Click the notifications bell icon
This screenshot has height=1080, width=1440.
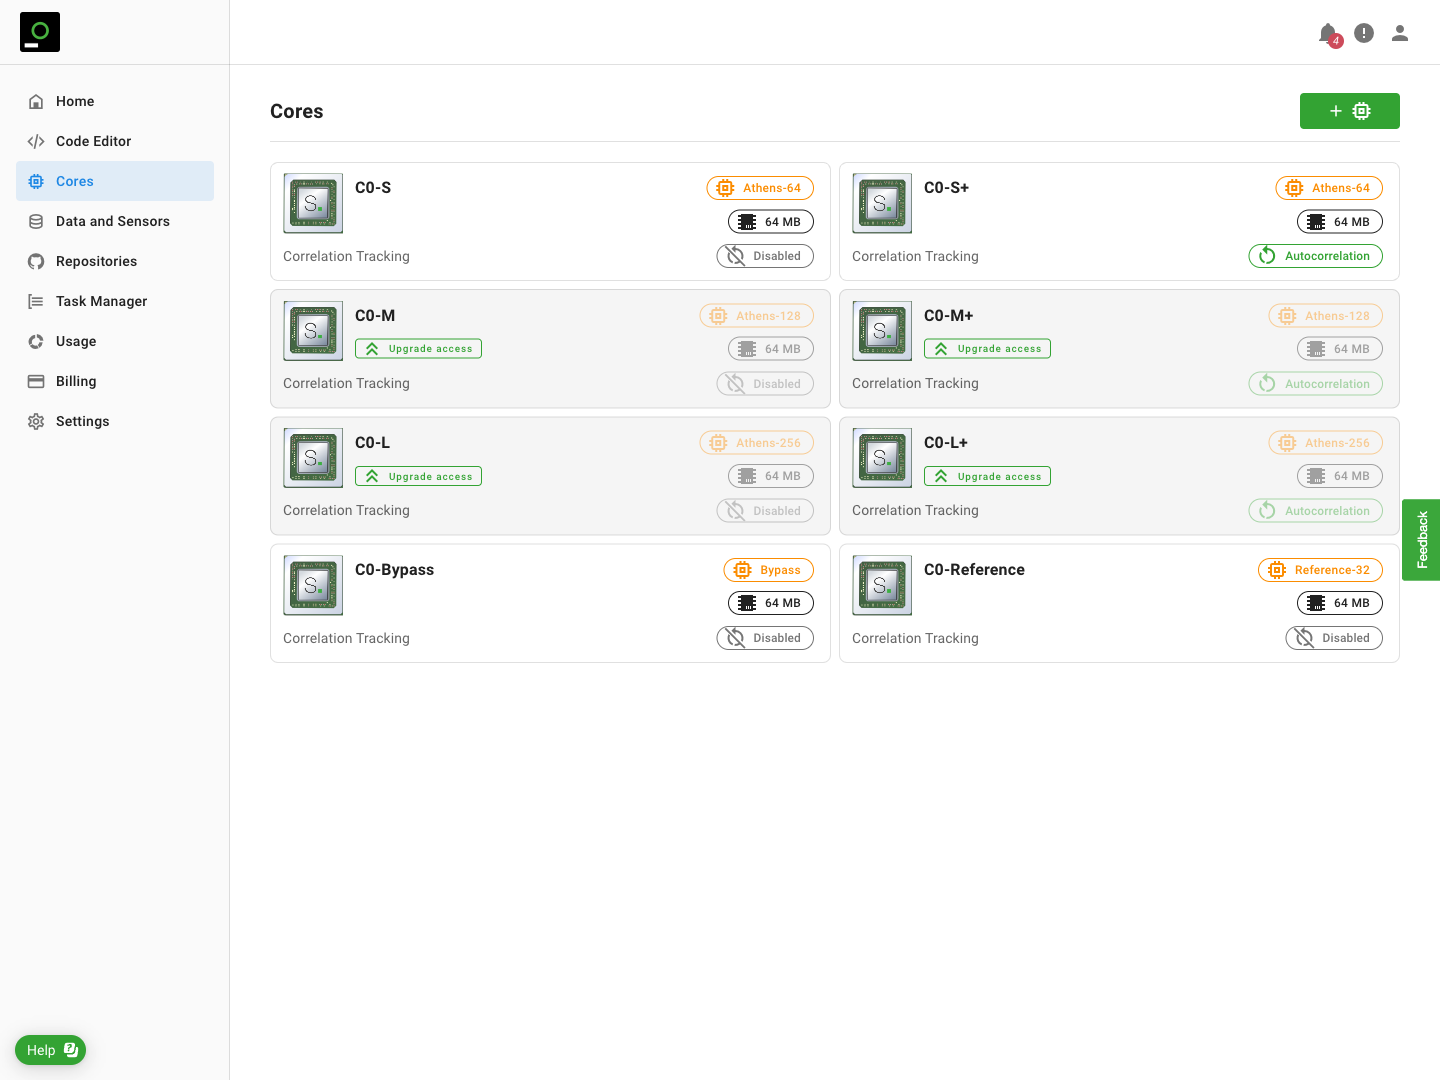tap(1328, 34)
